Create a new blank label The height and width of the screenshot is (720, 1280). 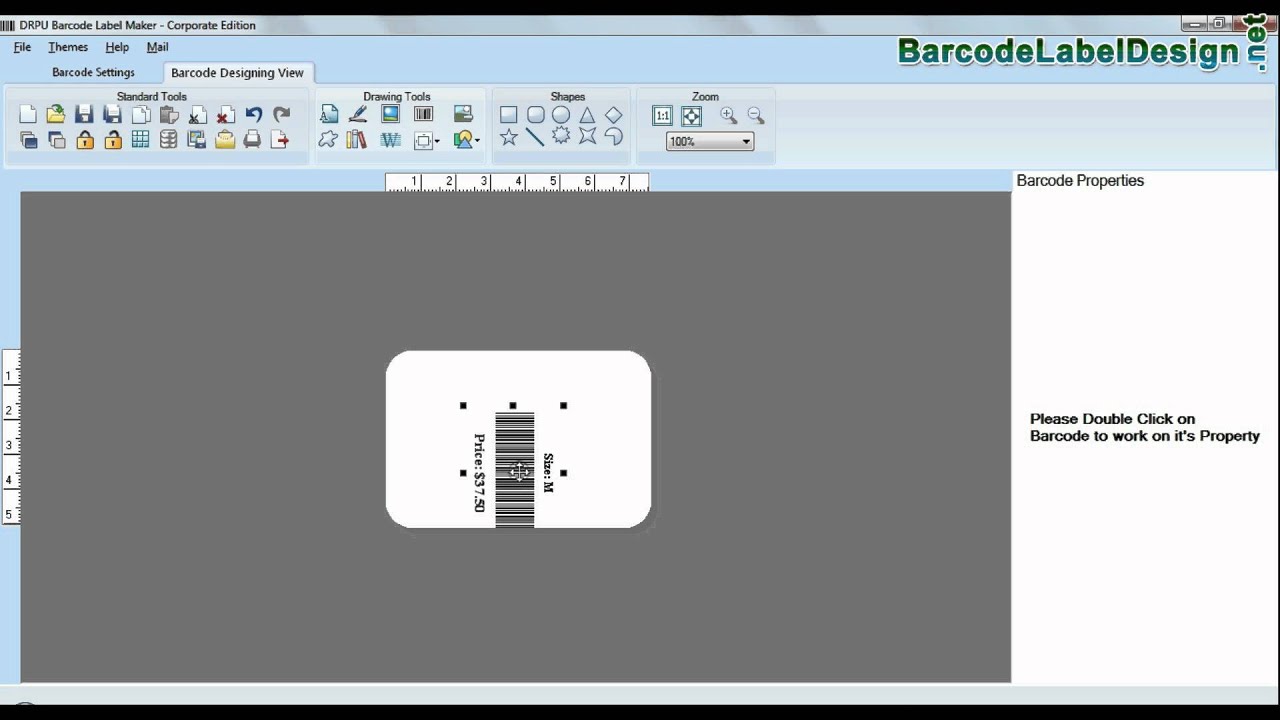pos(28,115)
